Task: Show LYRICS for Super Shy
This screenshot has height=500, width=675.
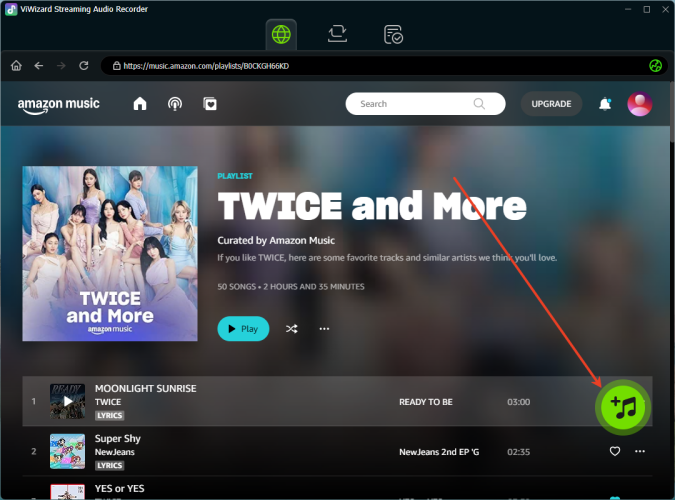Action: tap(109, 466)
